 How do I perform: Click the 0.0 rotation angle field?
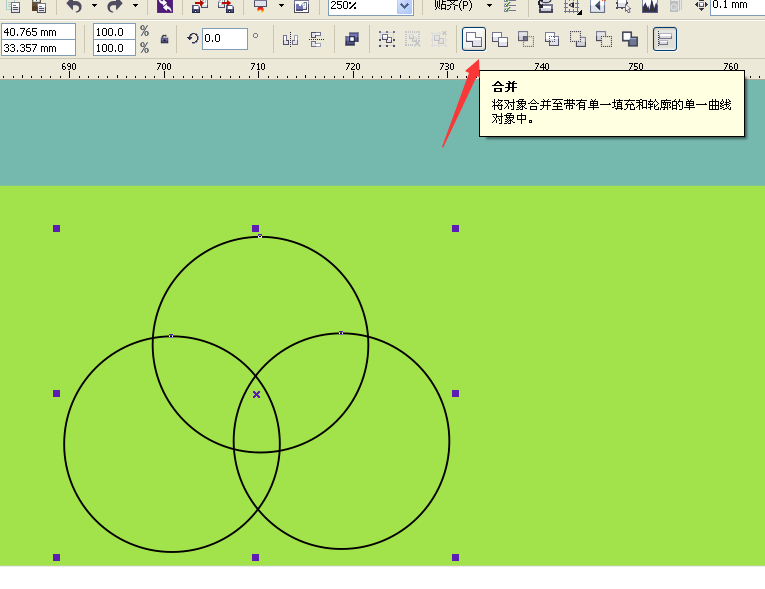pos(225,39)
